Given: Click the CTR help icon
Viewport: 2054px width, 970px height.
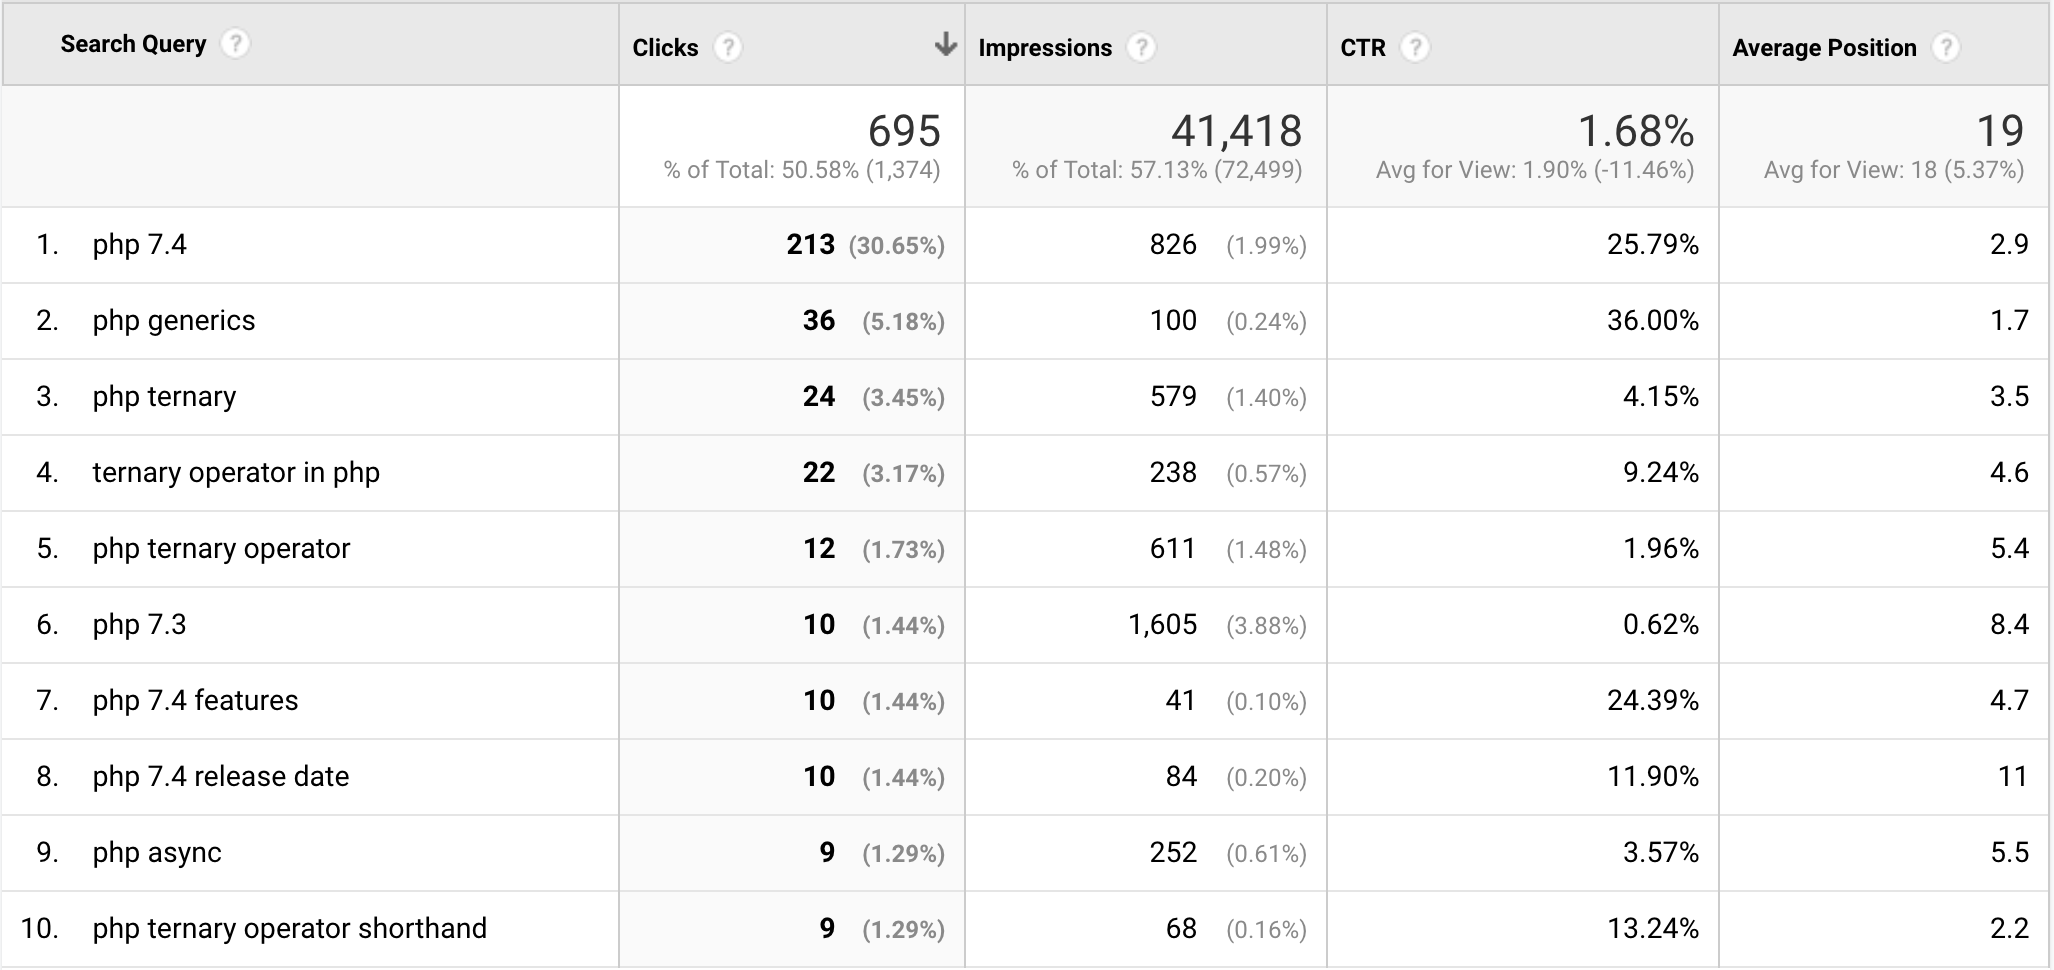Looking at the screenshot, I should click(1414, 46).
